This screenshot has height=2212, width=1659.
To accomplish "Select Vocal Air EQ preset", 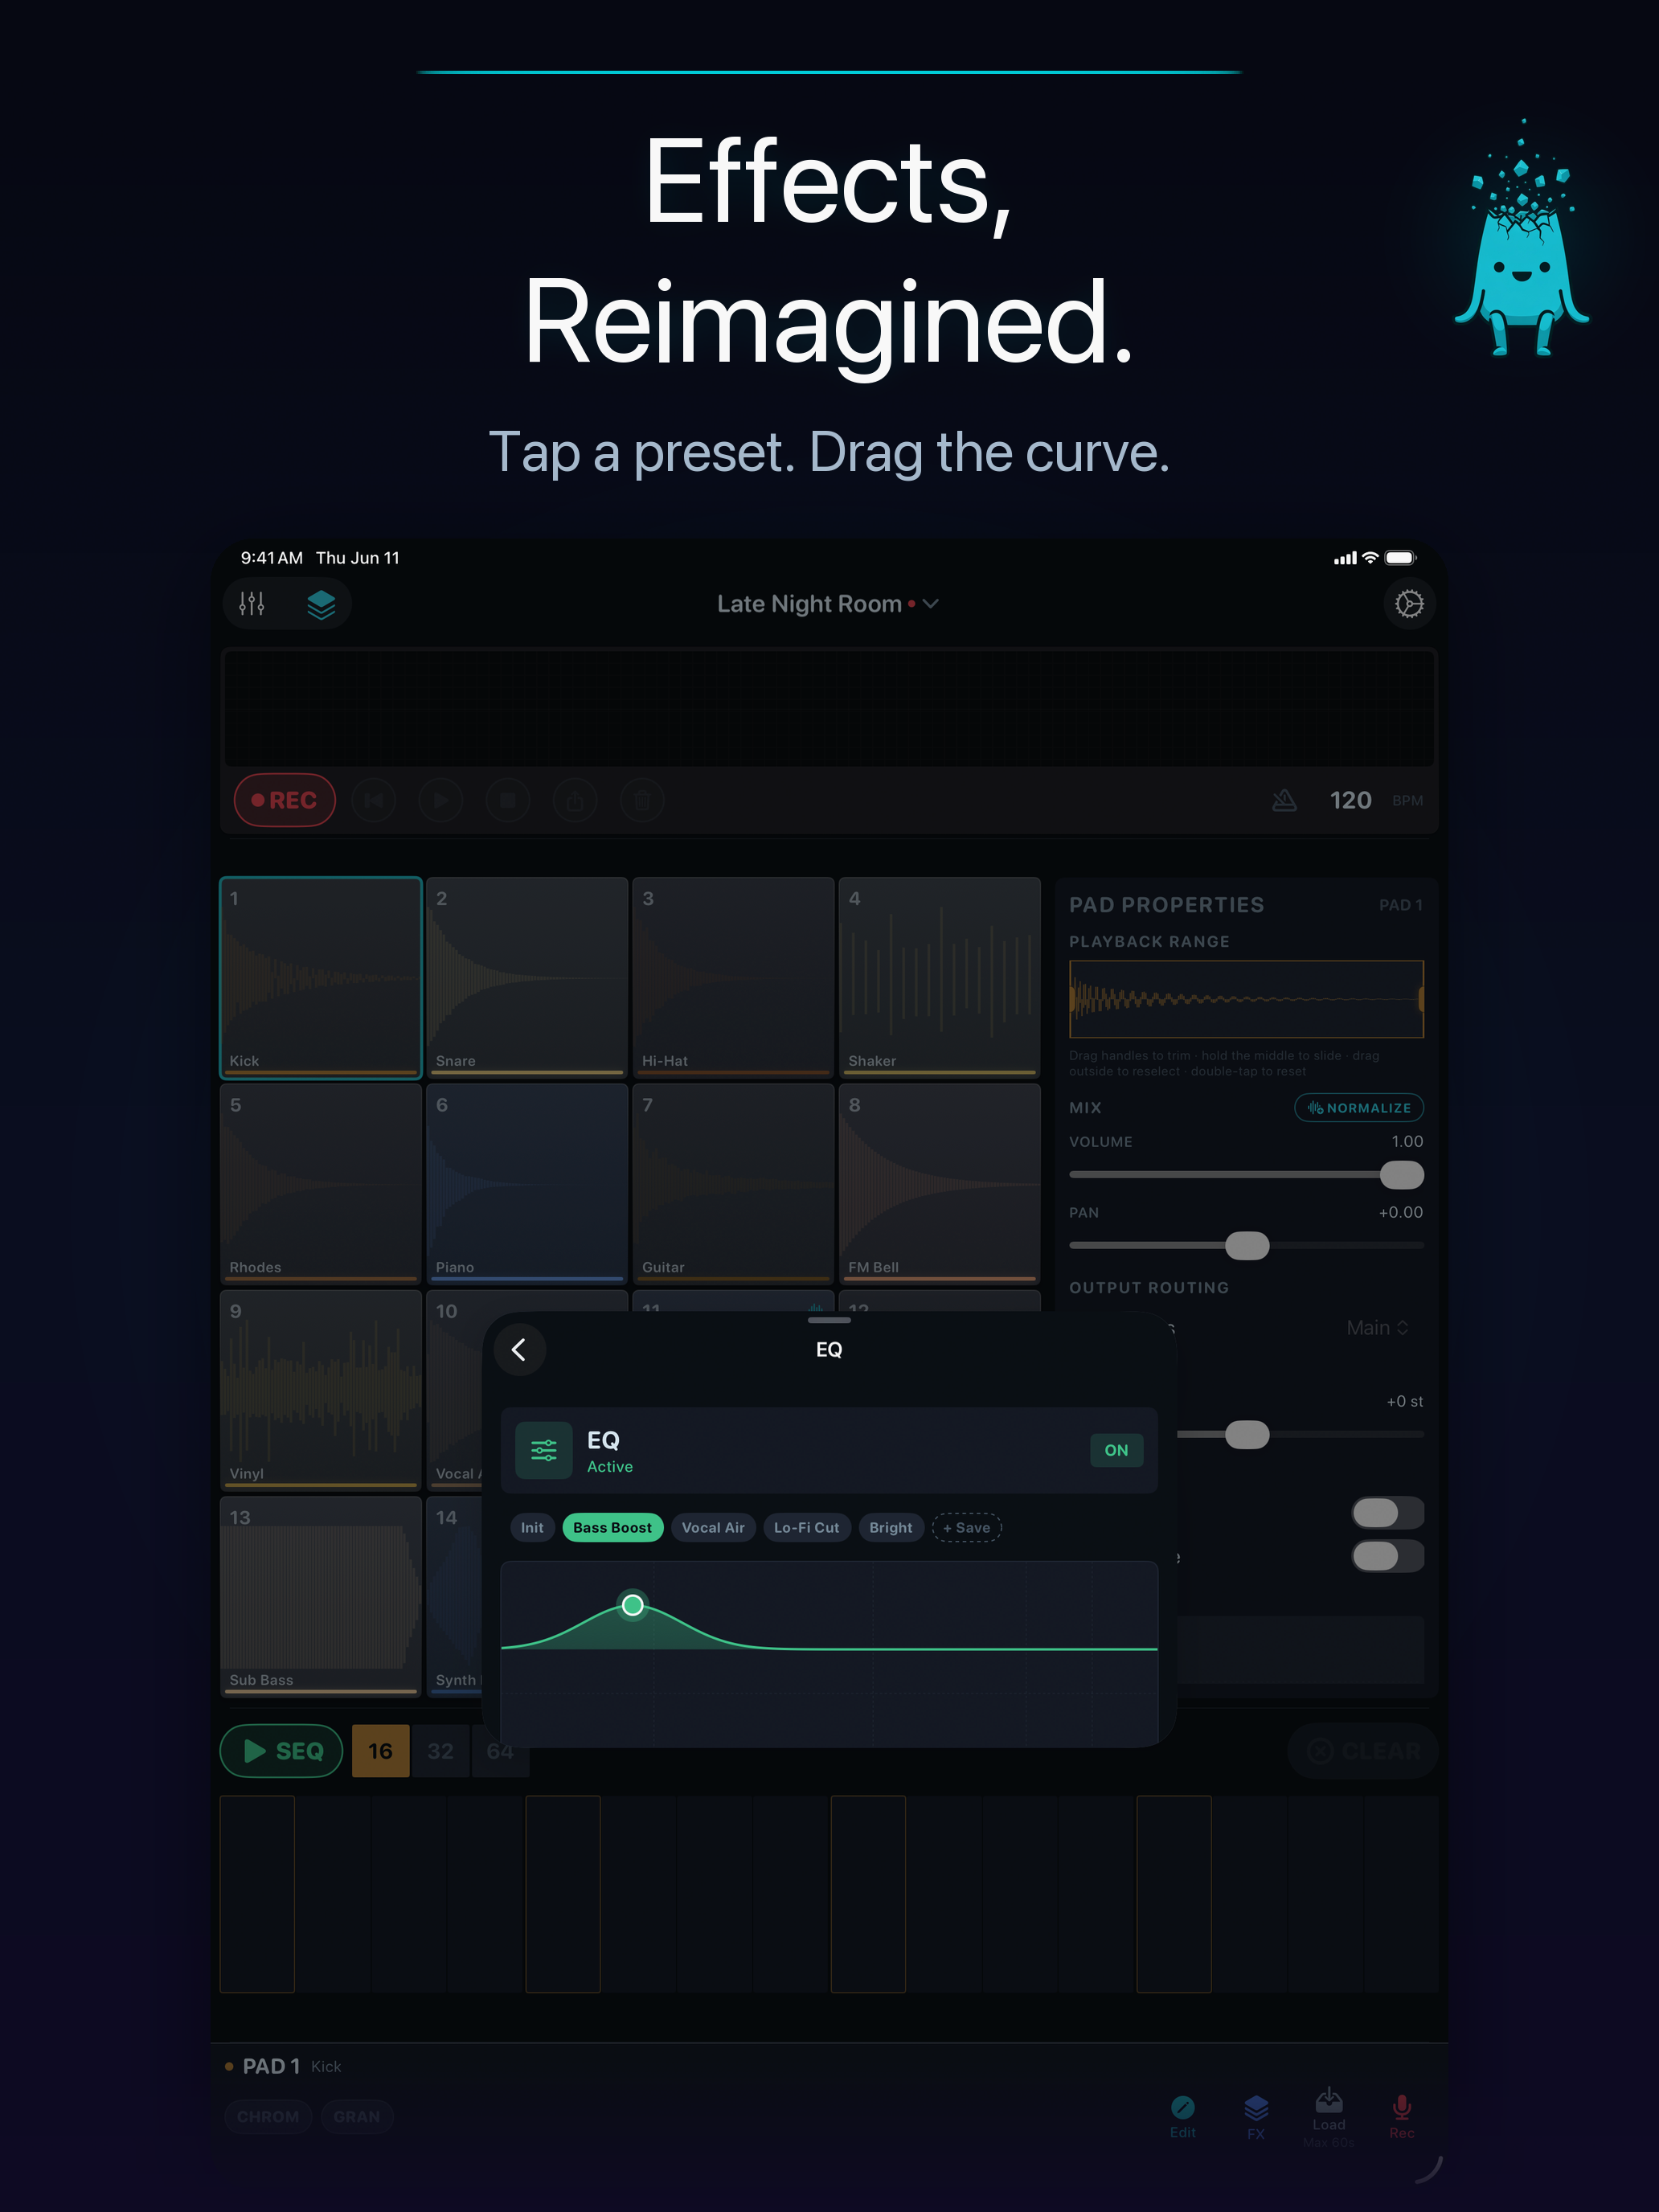I will pyautogui.click(x=713, y=1528).
